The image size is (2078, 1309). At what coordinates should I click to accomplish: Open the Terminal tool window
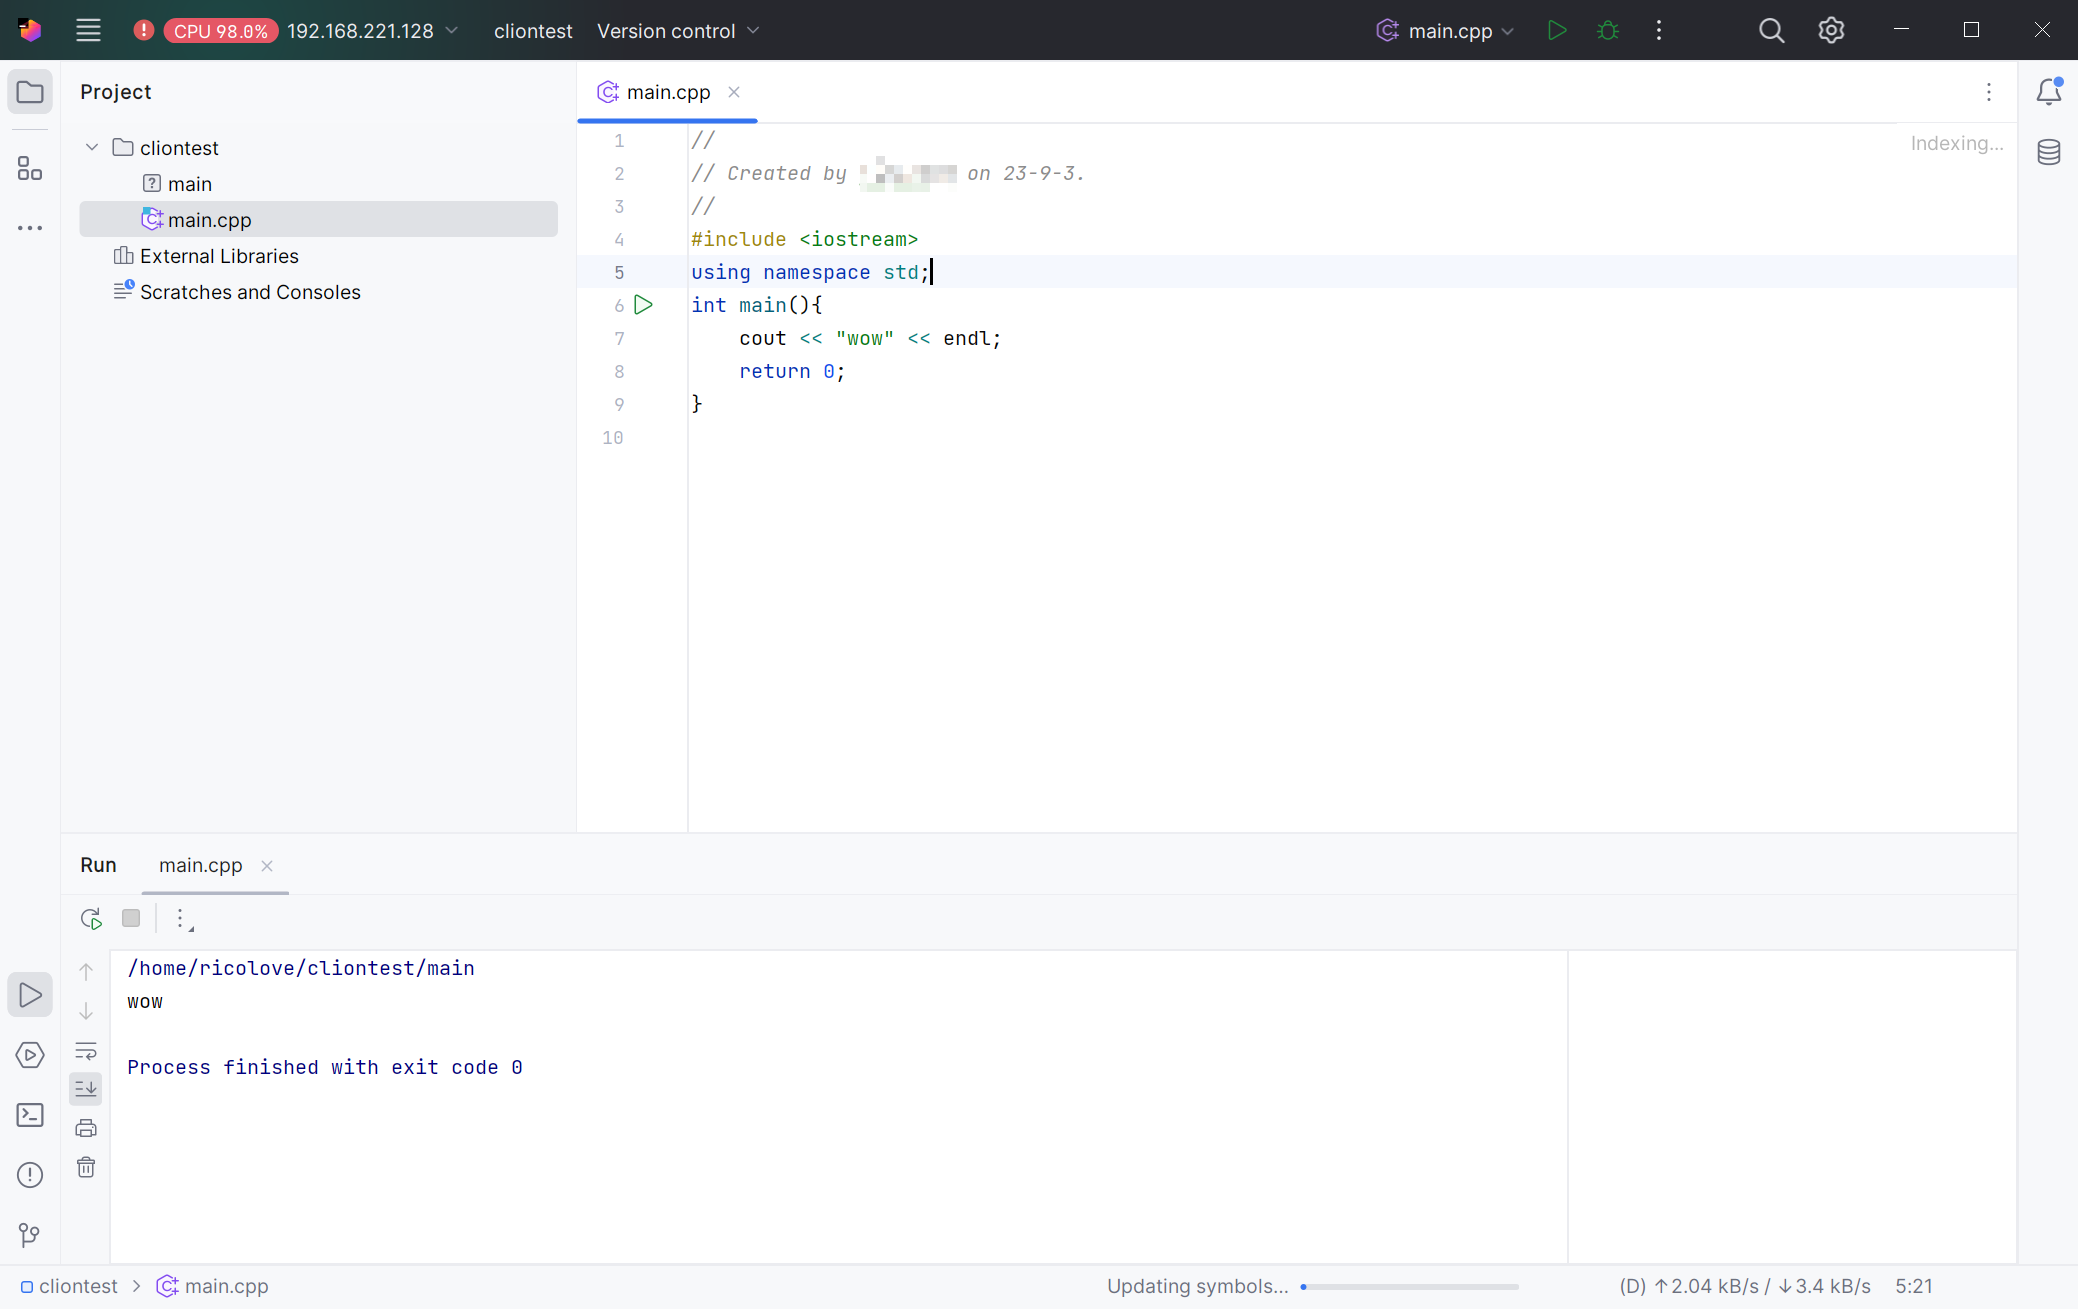click(30, 1115)
